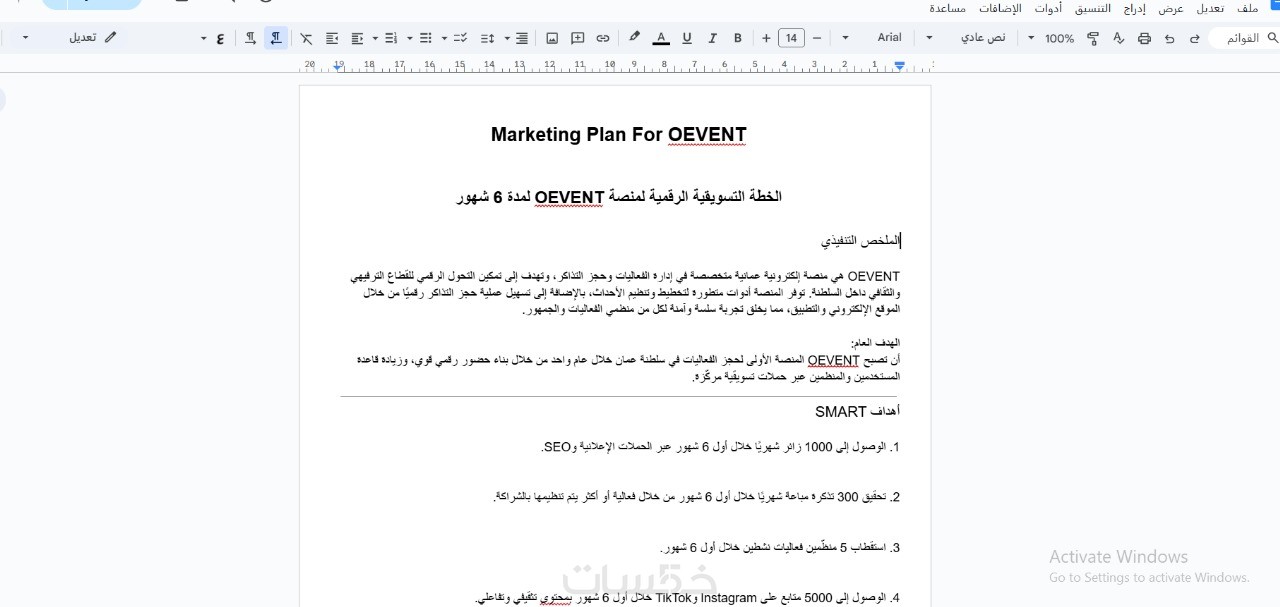
Task: Click the decrease indent icon
Action: tap(357, 38)
